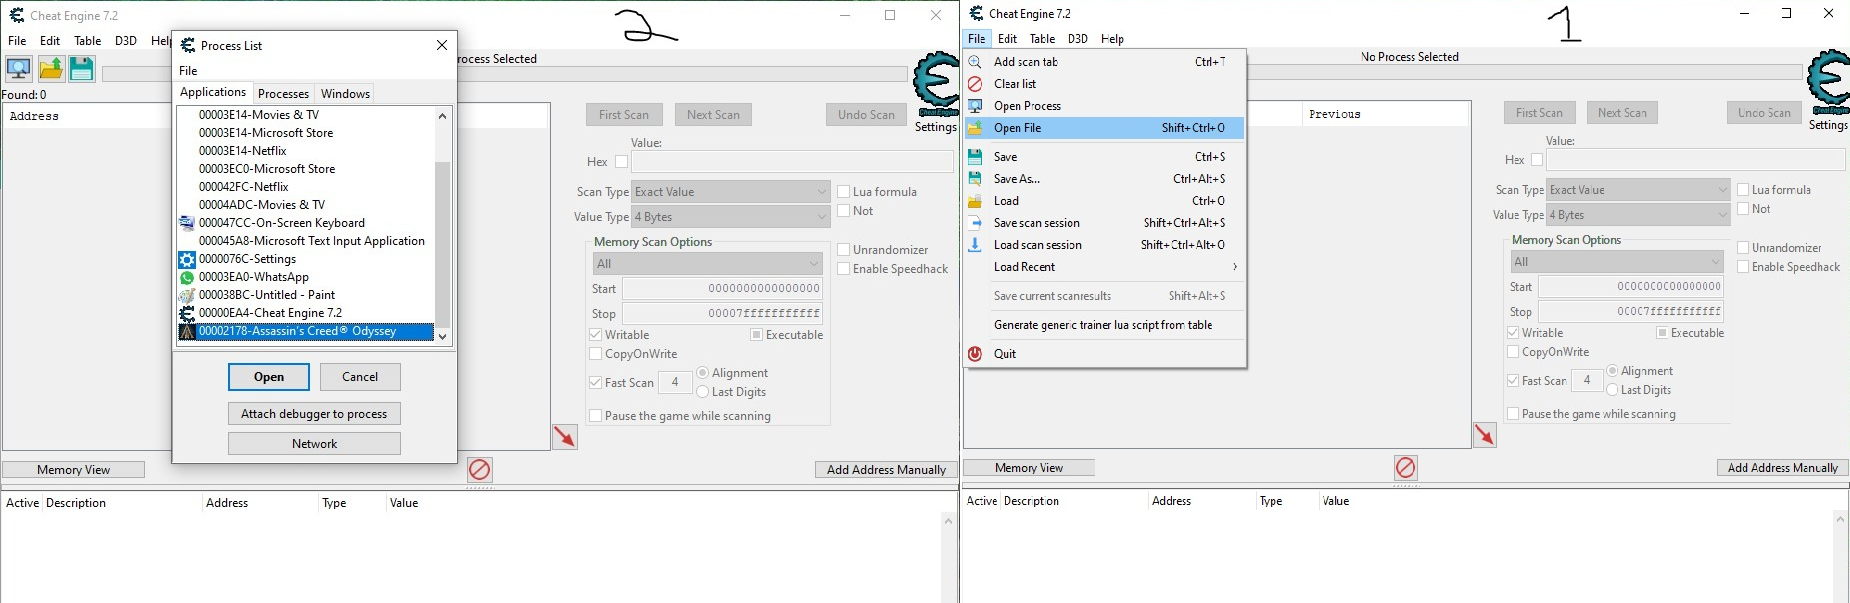Switch to the Processes tab
Screen dimensions: 1850x603
tap(283, 94)
